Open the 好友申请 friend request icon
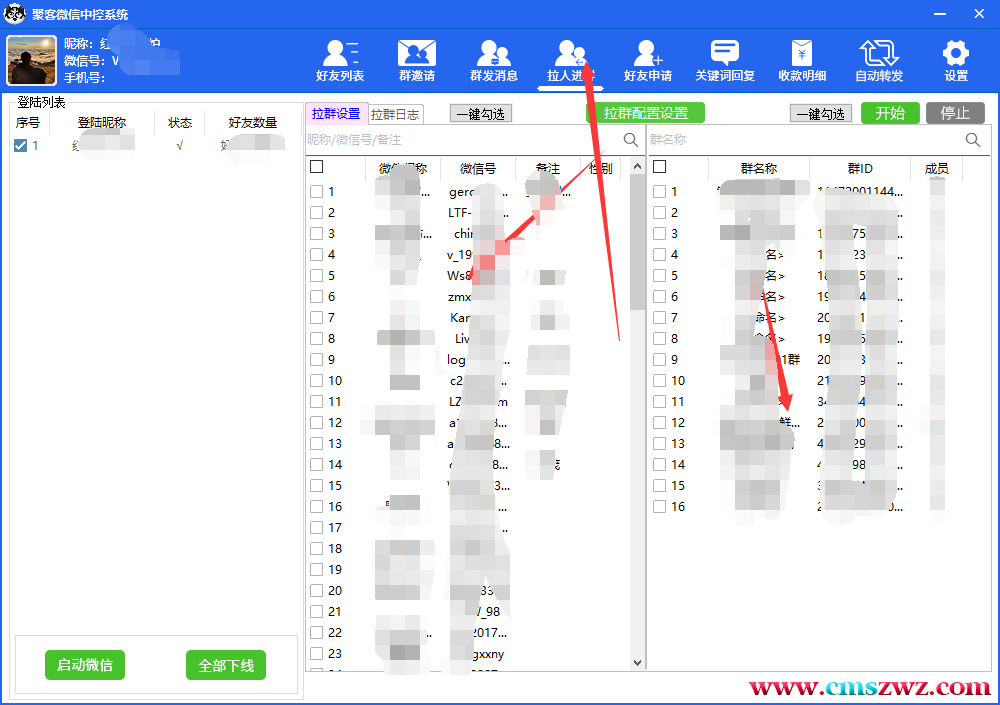Image resolution: width=1000 pixels, height=705 pixels. [648, 60]
